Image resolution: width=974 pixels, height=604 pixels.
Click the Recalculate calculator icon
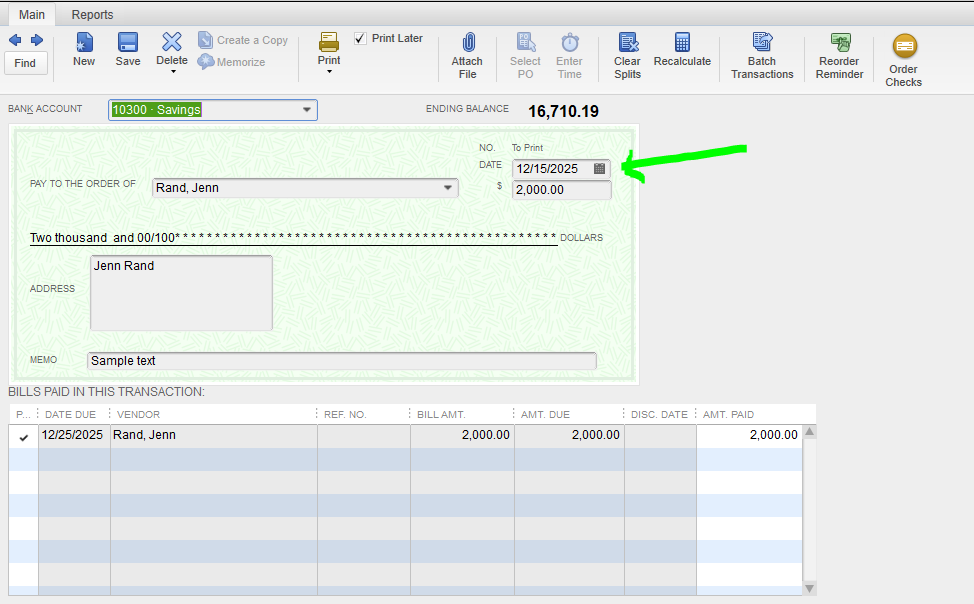coord(682,42)
